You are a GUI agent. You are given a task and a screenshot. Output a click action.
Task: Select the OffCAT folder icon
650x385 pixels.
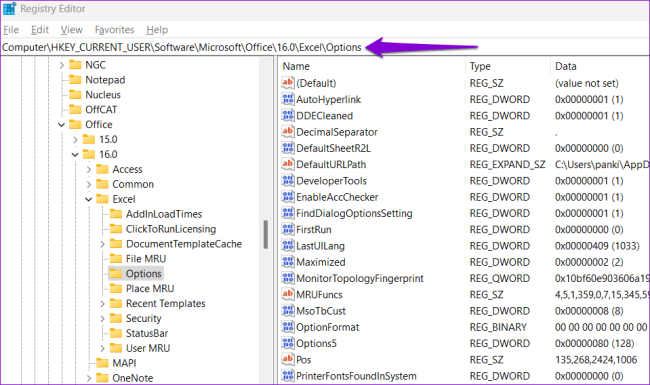click(x=75, y=109)
